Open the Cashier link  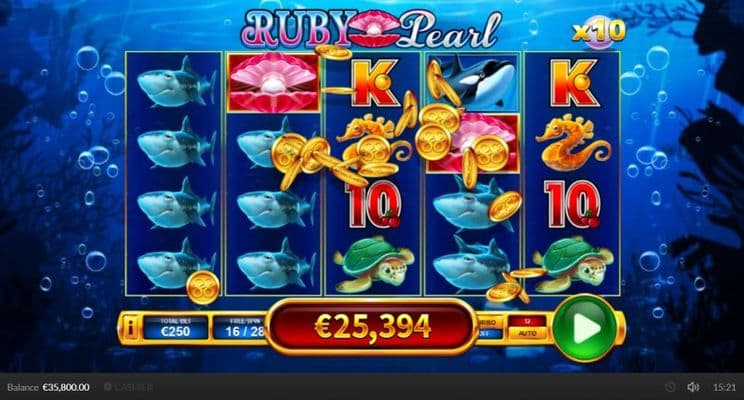(x=129, y=387)
